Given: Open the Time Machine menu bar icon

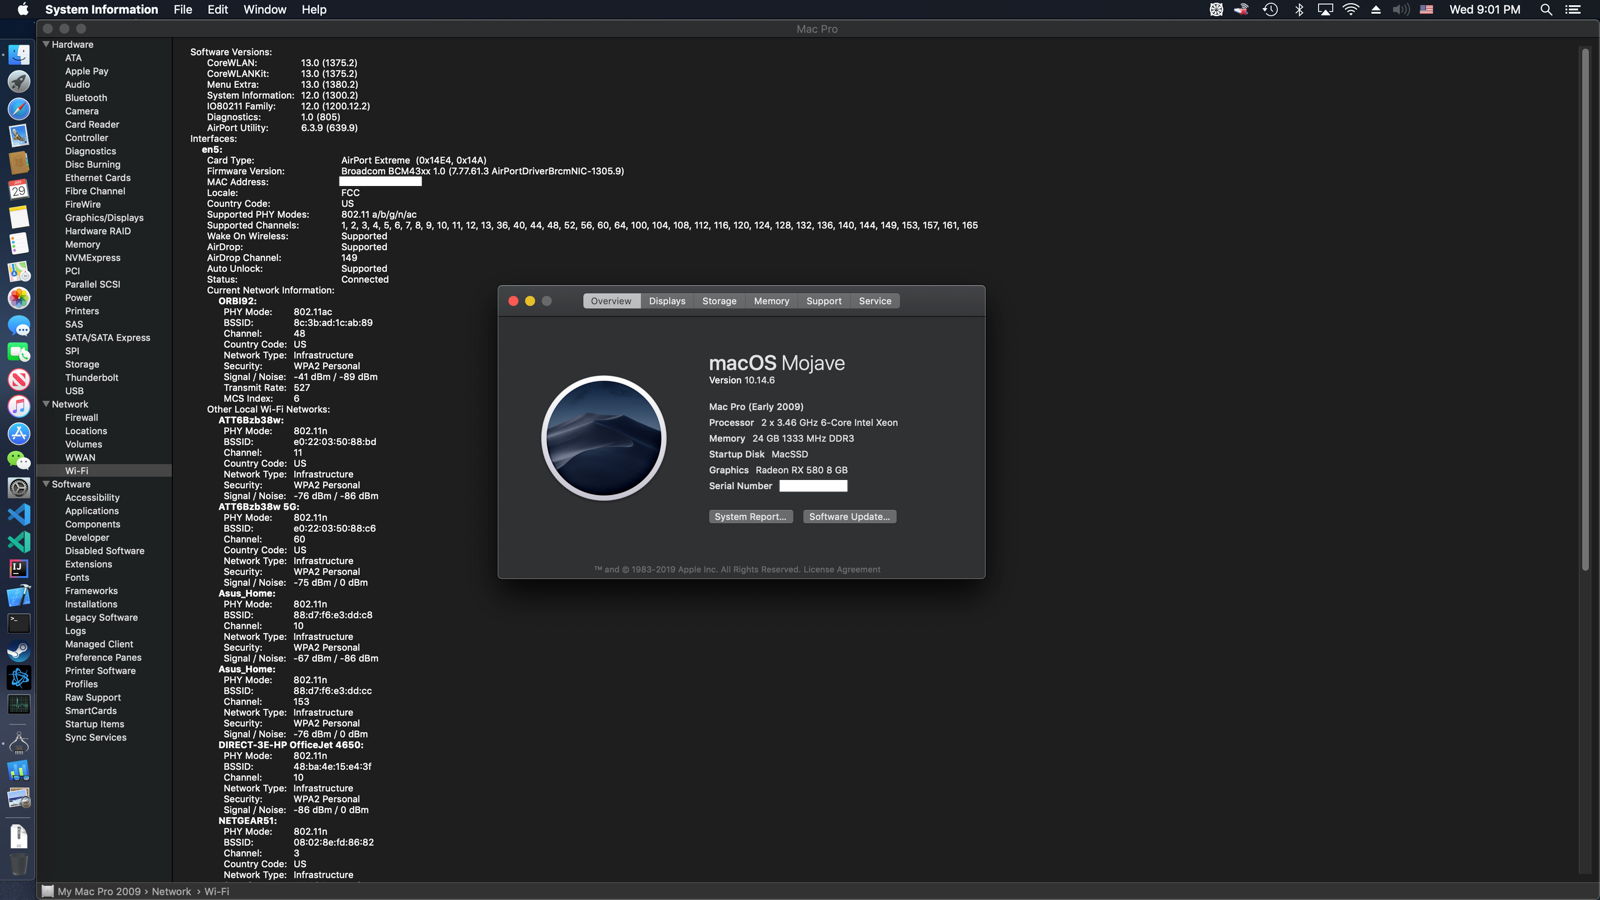Looking at the screenshot, I should 1270,10.
